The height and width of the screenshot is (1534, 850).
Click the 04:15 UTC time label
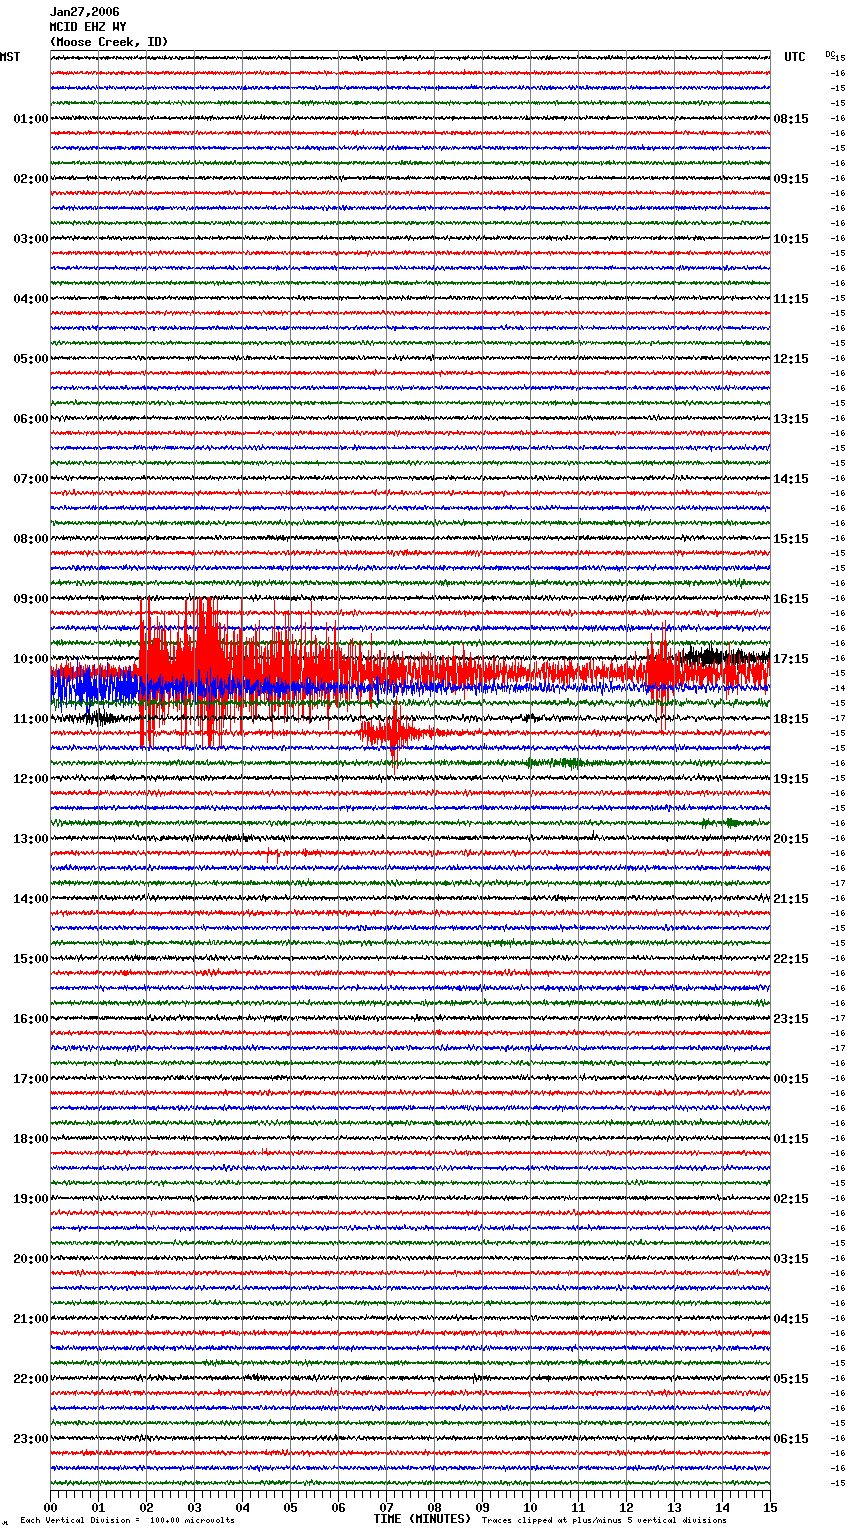[791, 1319]
